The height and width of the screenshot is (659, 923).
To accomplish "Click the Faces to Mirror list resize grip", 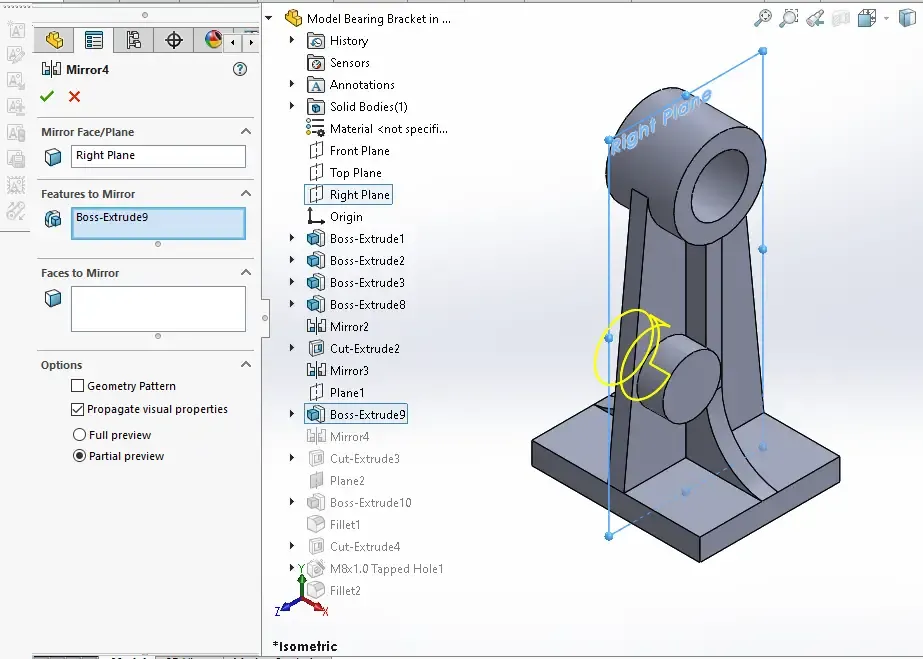I will (x=158, y=336).
